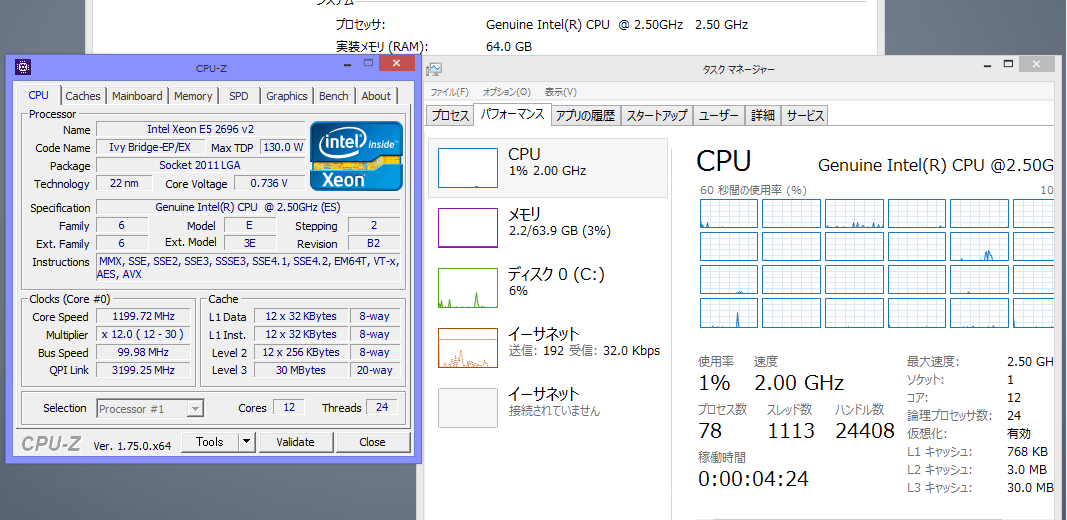This screenshot has width=1067, height=520.
Task: Click the Ext. Model value 3E
Action: pos(250,243)
